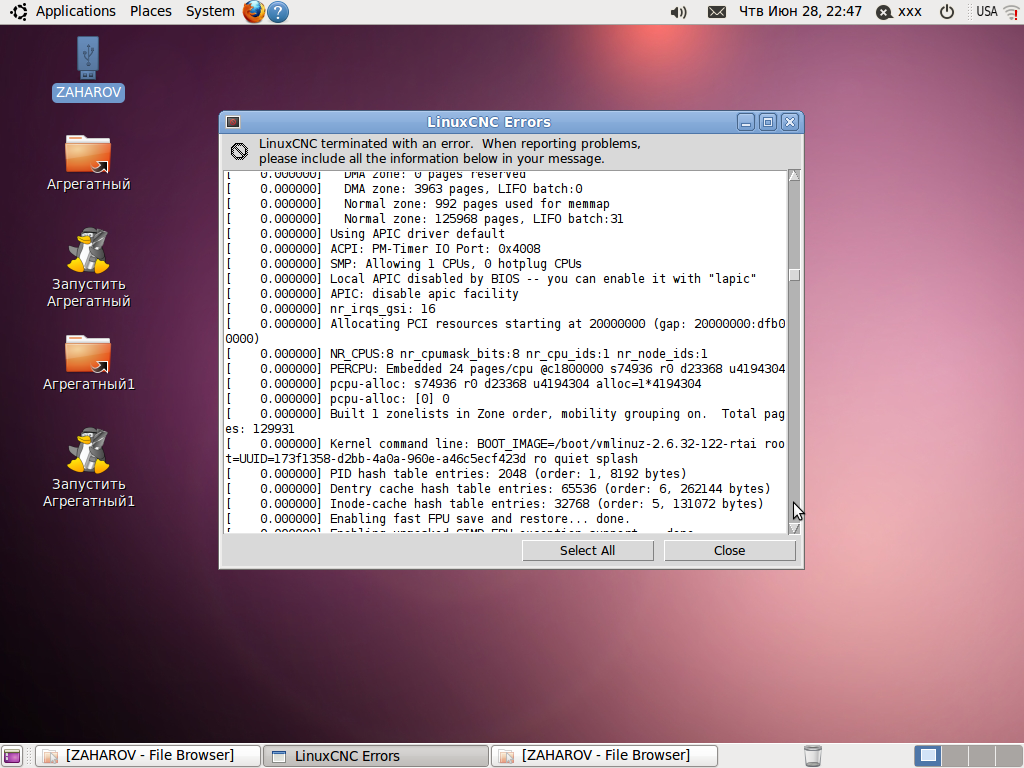This screenshot has width=1024, height=768.
Task: Click the LinuxCNC Errors title bar text
Action: [x=488, y=122]
